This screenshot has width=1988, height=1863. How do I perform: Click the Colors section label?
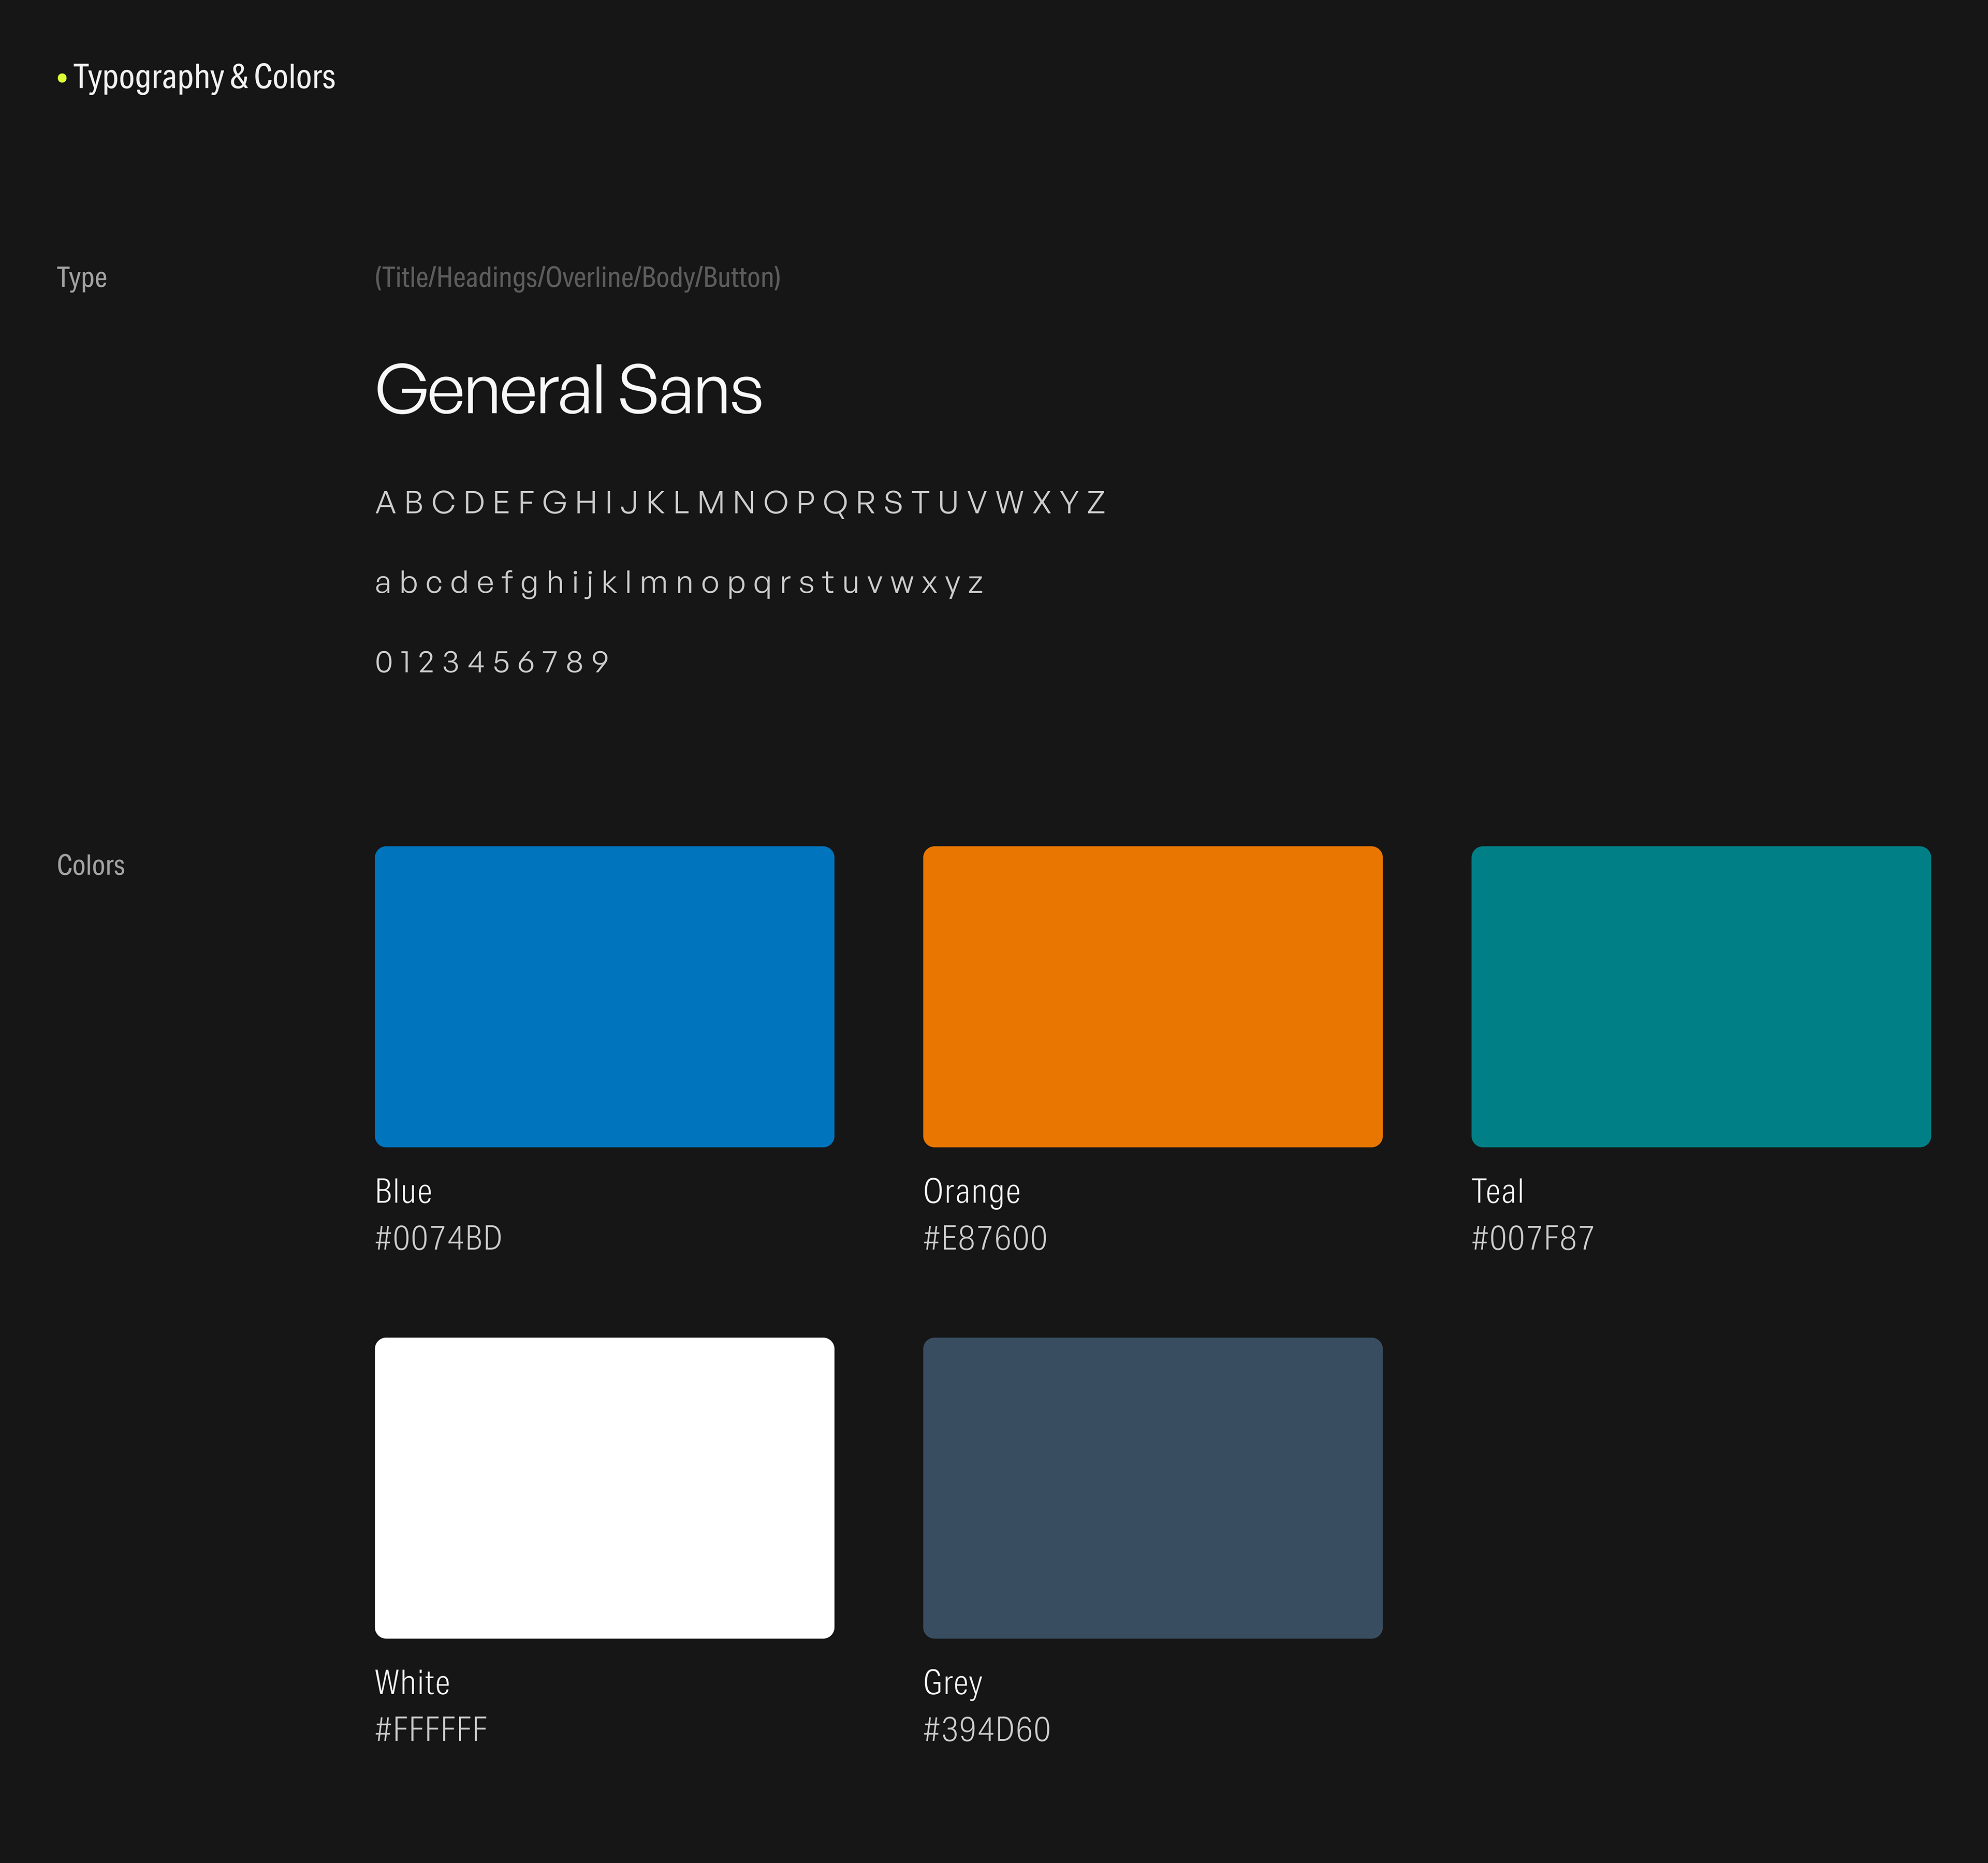pyautogui.click(x=91, y=865)
